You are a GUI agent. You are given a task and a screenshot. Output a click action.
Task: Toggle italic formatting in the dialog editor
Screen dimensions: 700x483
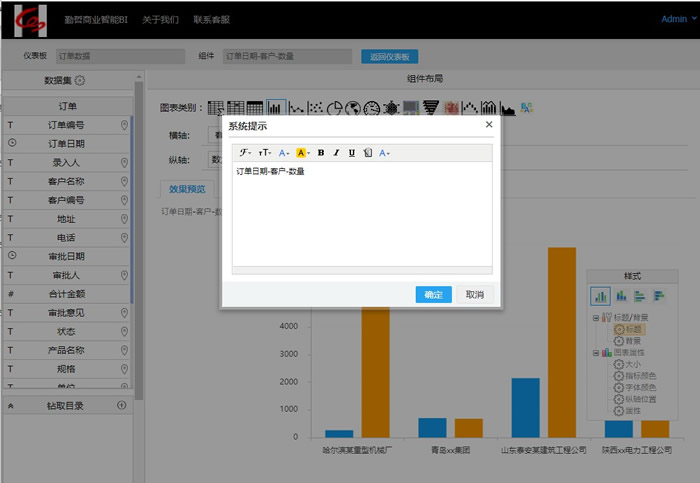coord(337,153)
